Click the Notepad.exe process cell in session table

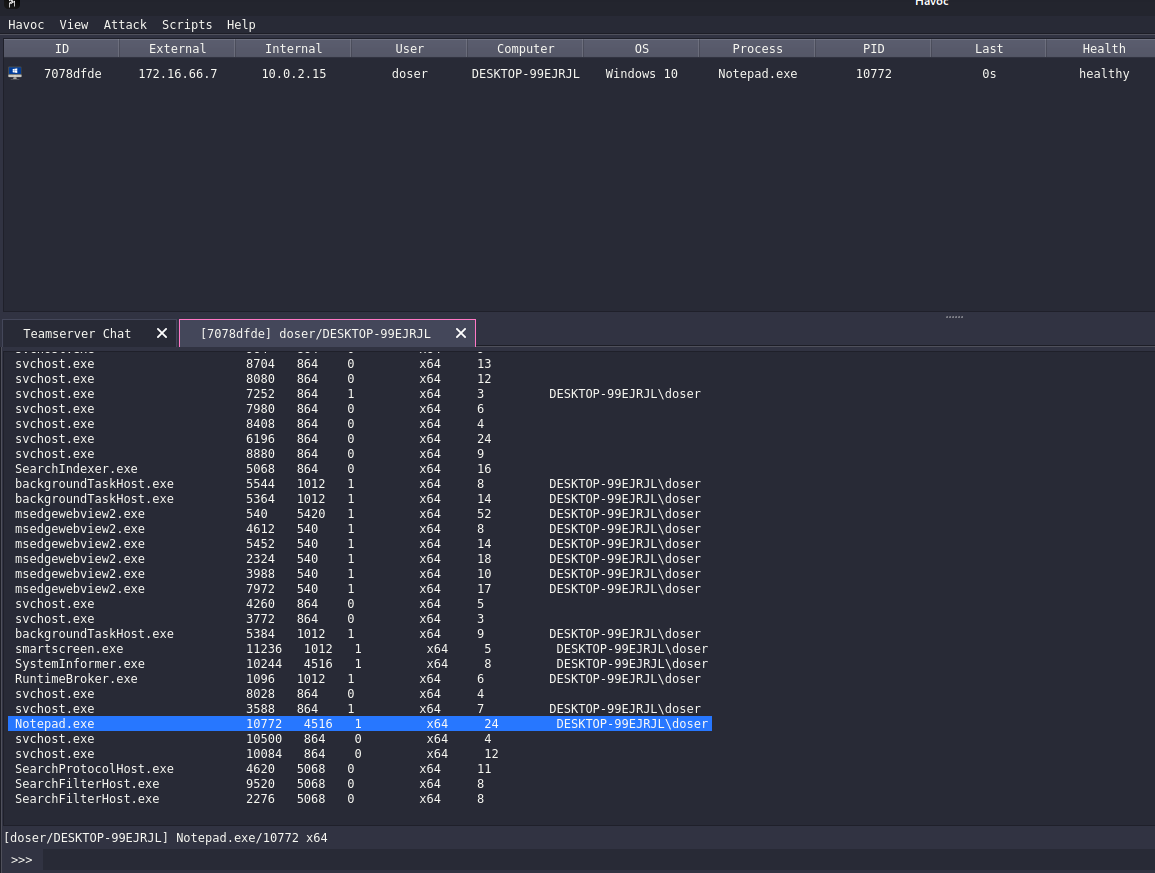click(x=757, y=74)
